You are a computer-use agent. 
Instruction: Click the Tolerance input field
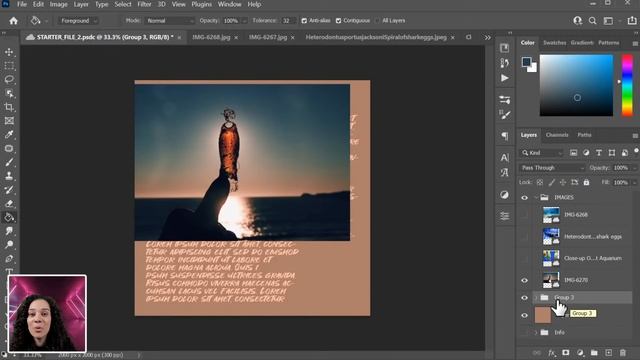[288, 21]
